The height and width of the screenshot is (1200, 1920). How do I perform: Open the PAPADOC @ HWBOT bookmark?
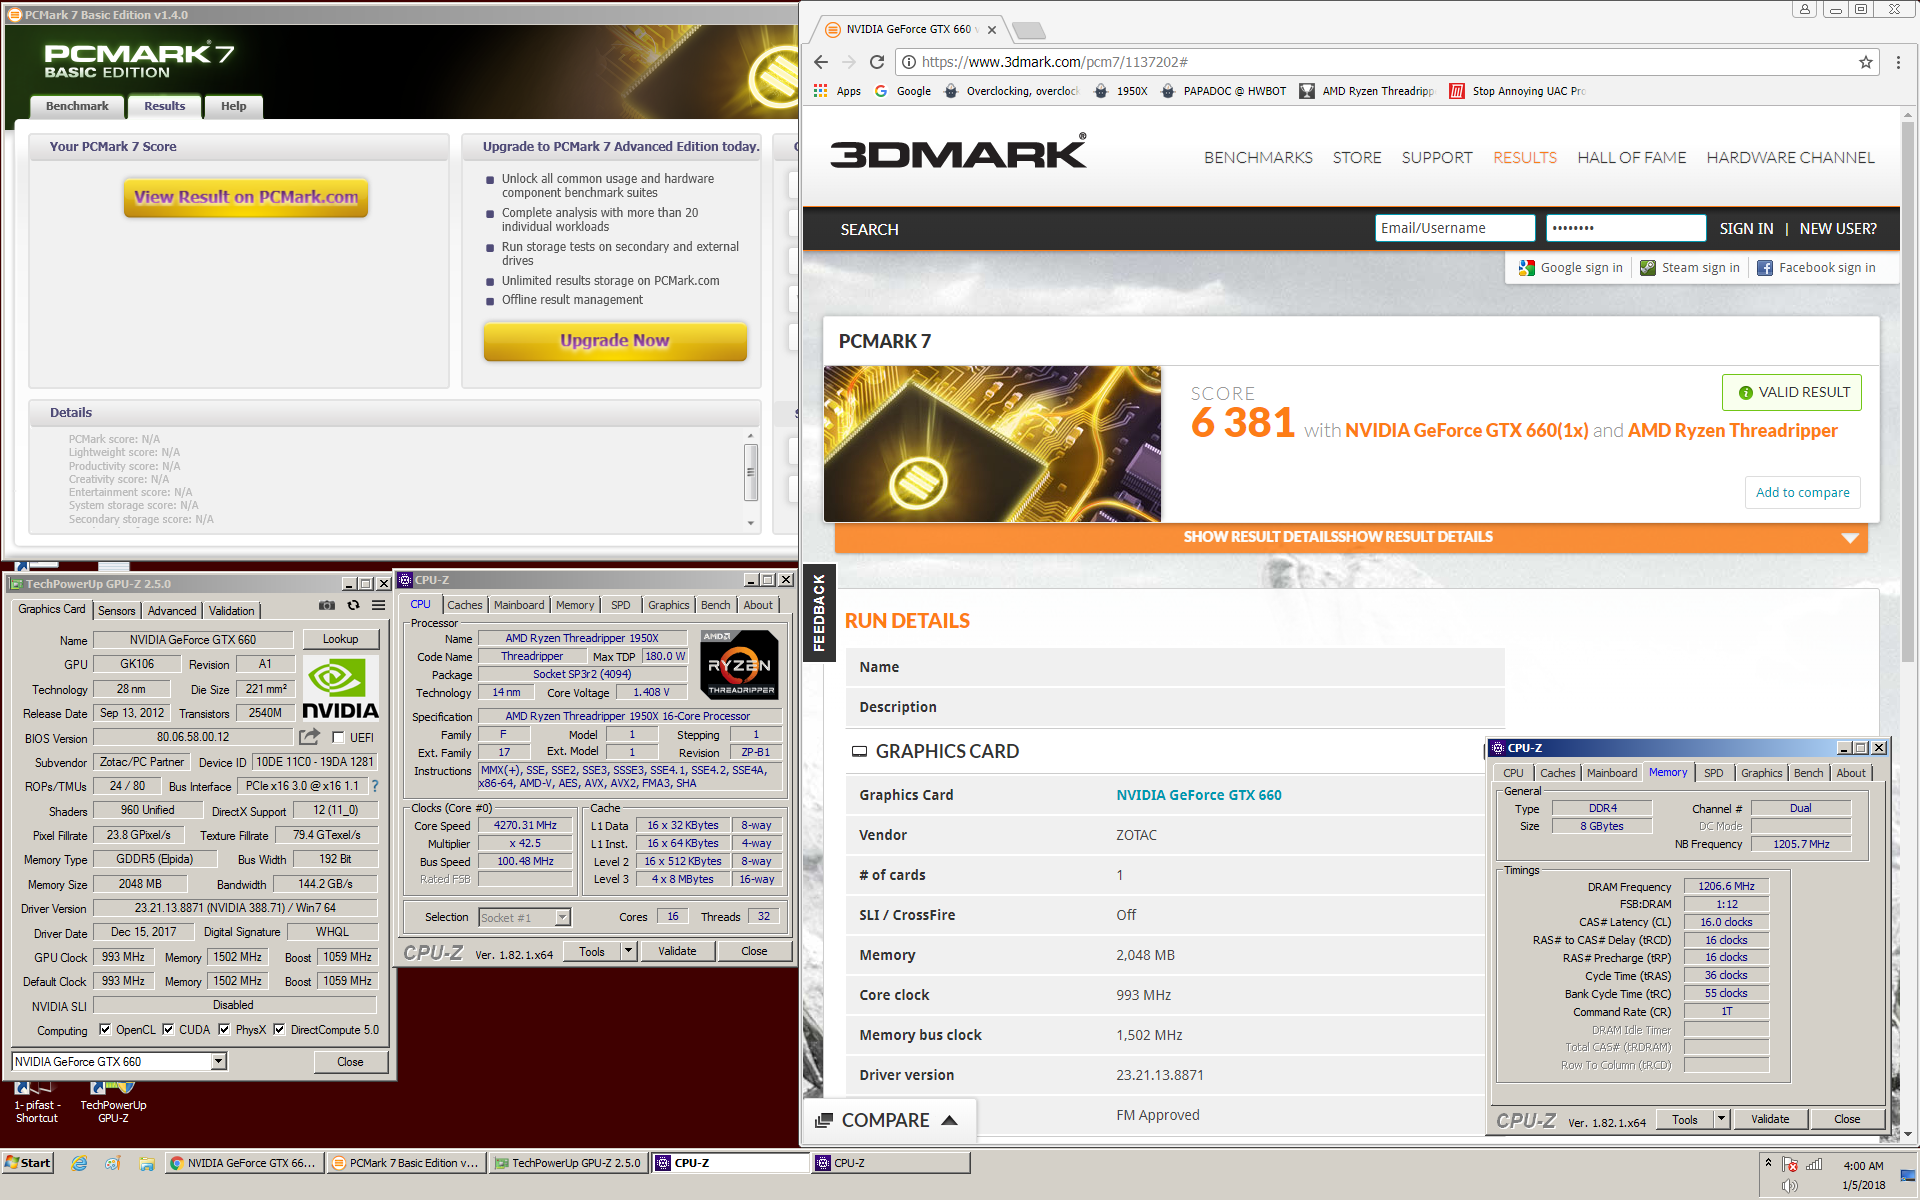pos(1223,91)
